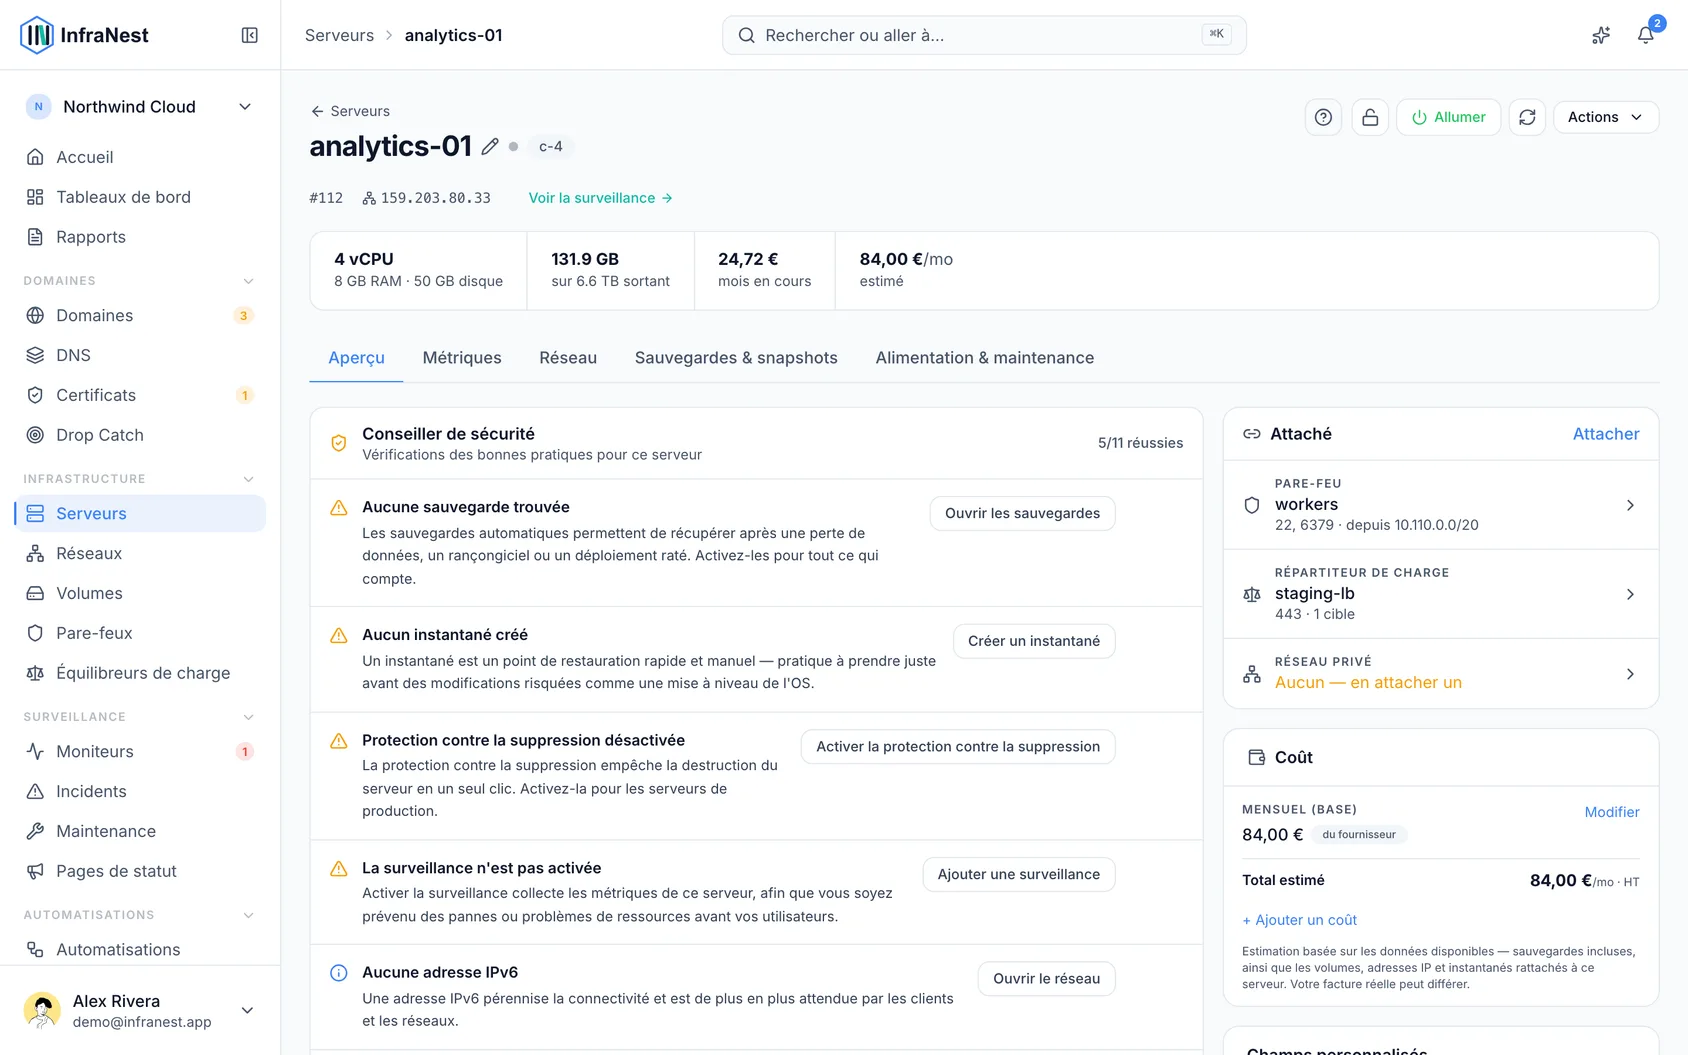The width and height of the screenshot is (1688, 1055).
Task: Click Ouvrir les sauvegardes button
Action: pos(1022,513)
